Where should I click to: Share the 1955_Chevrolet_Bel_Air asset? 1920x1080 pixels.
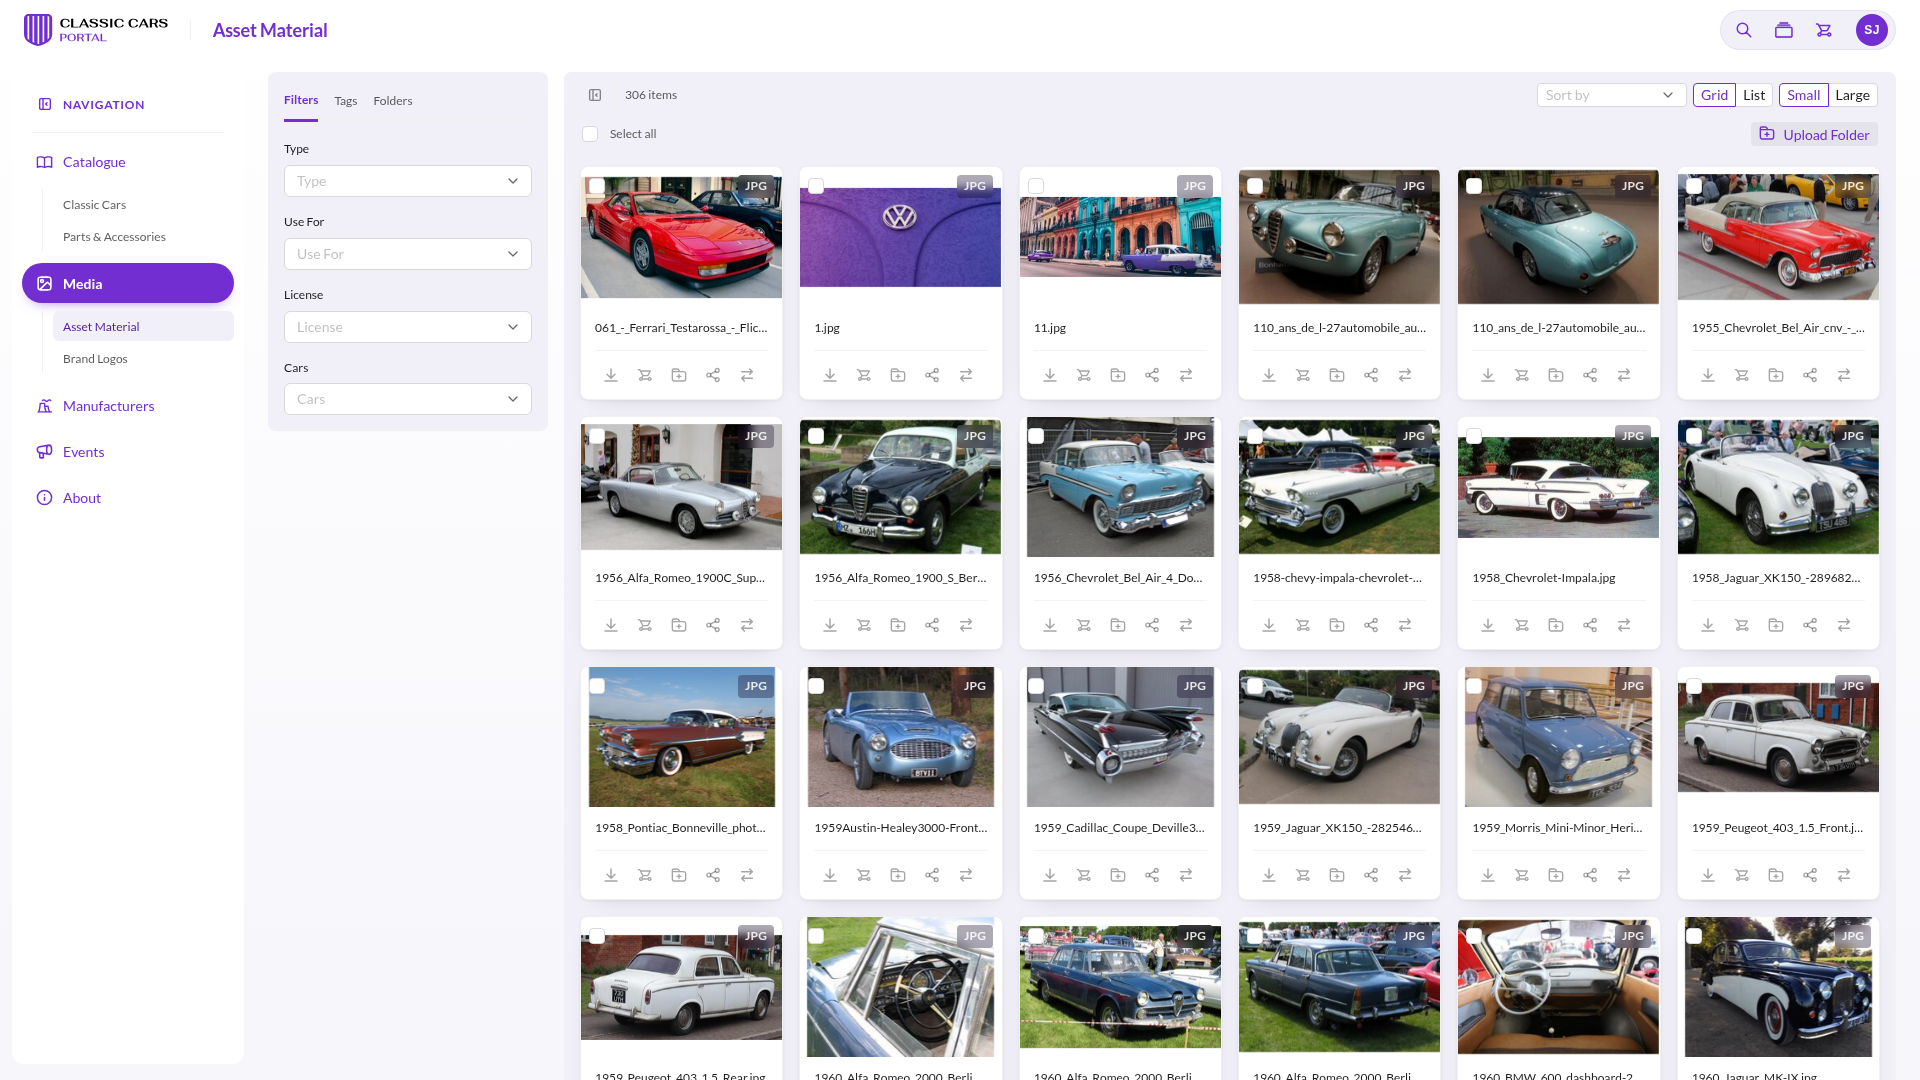pos(1810,375)
